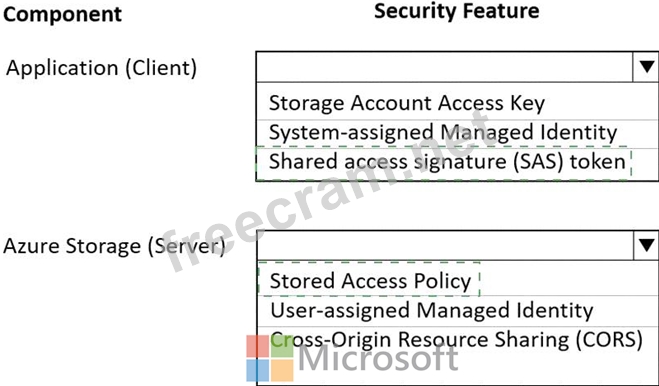Image resolution: width=659 pixels, height=386 pixels.
Task: Click the Microsoft wordmark text
Action: [378, 358]
